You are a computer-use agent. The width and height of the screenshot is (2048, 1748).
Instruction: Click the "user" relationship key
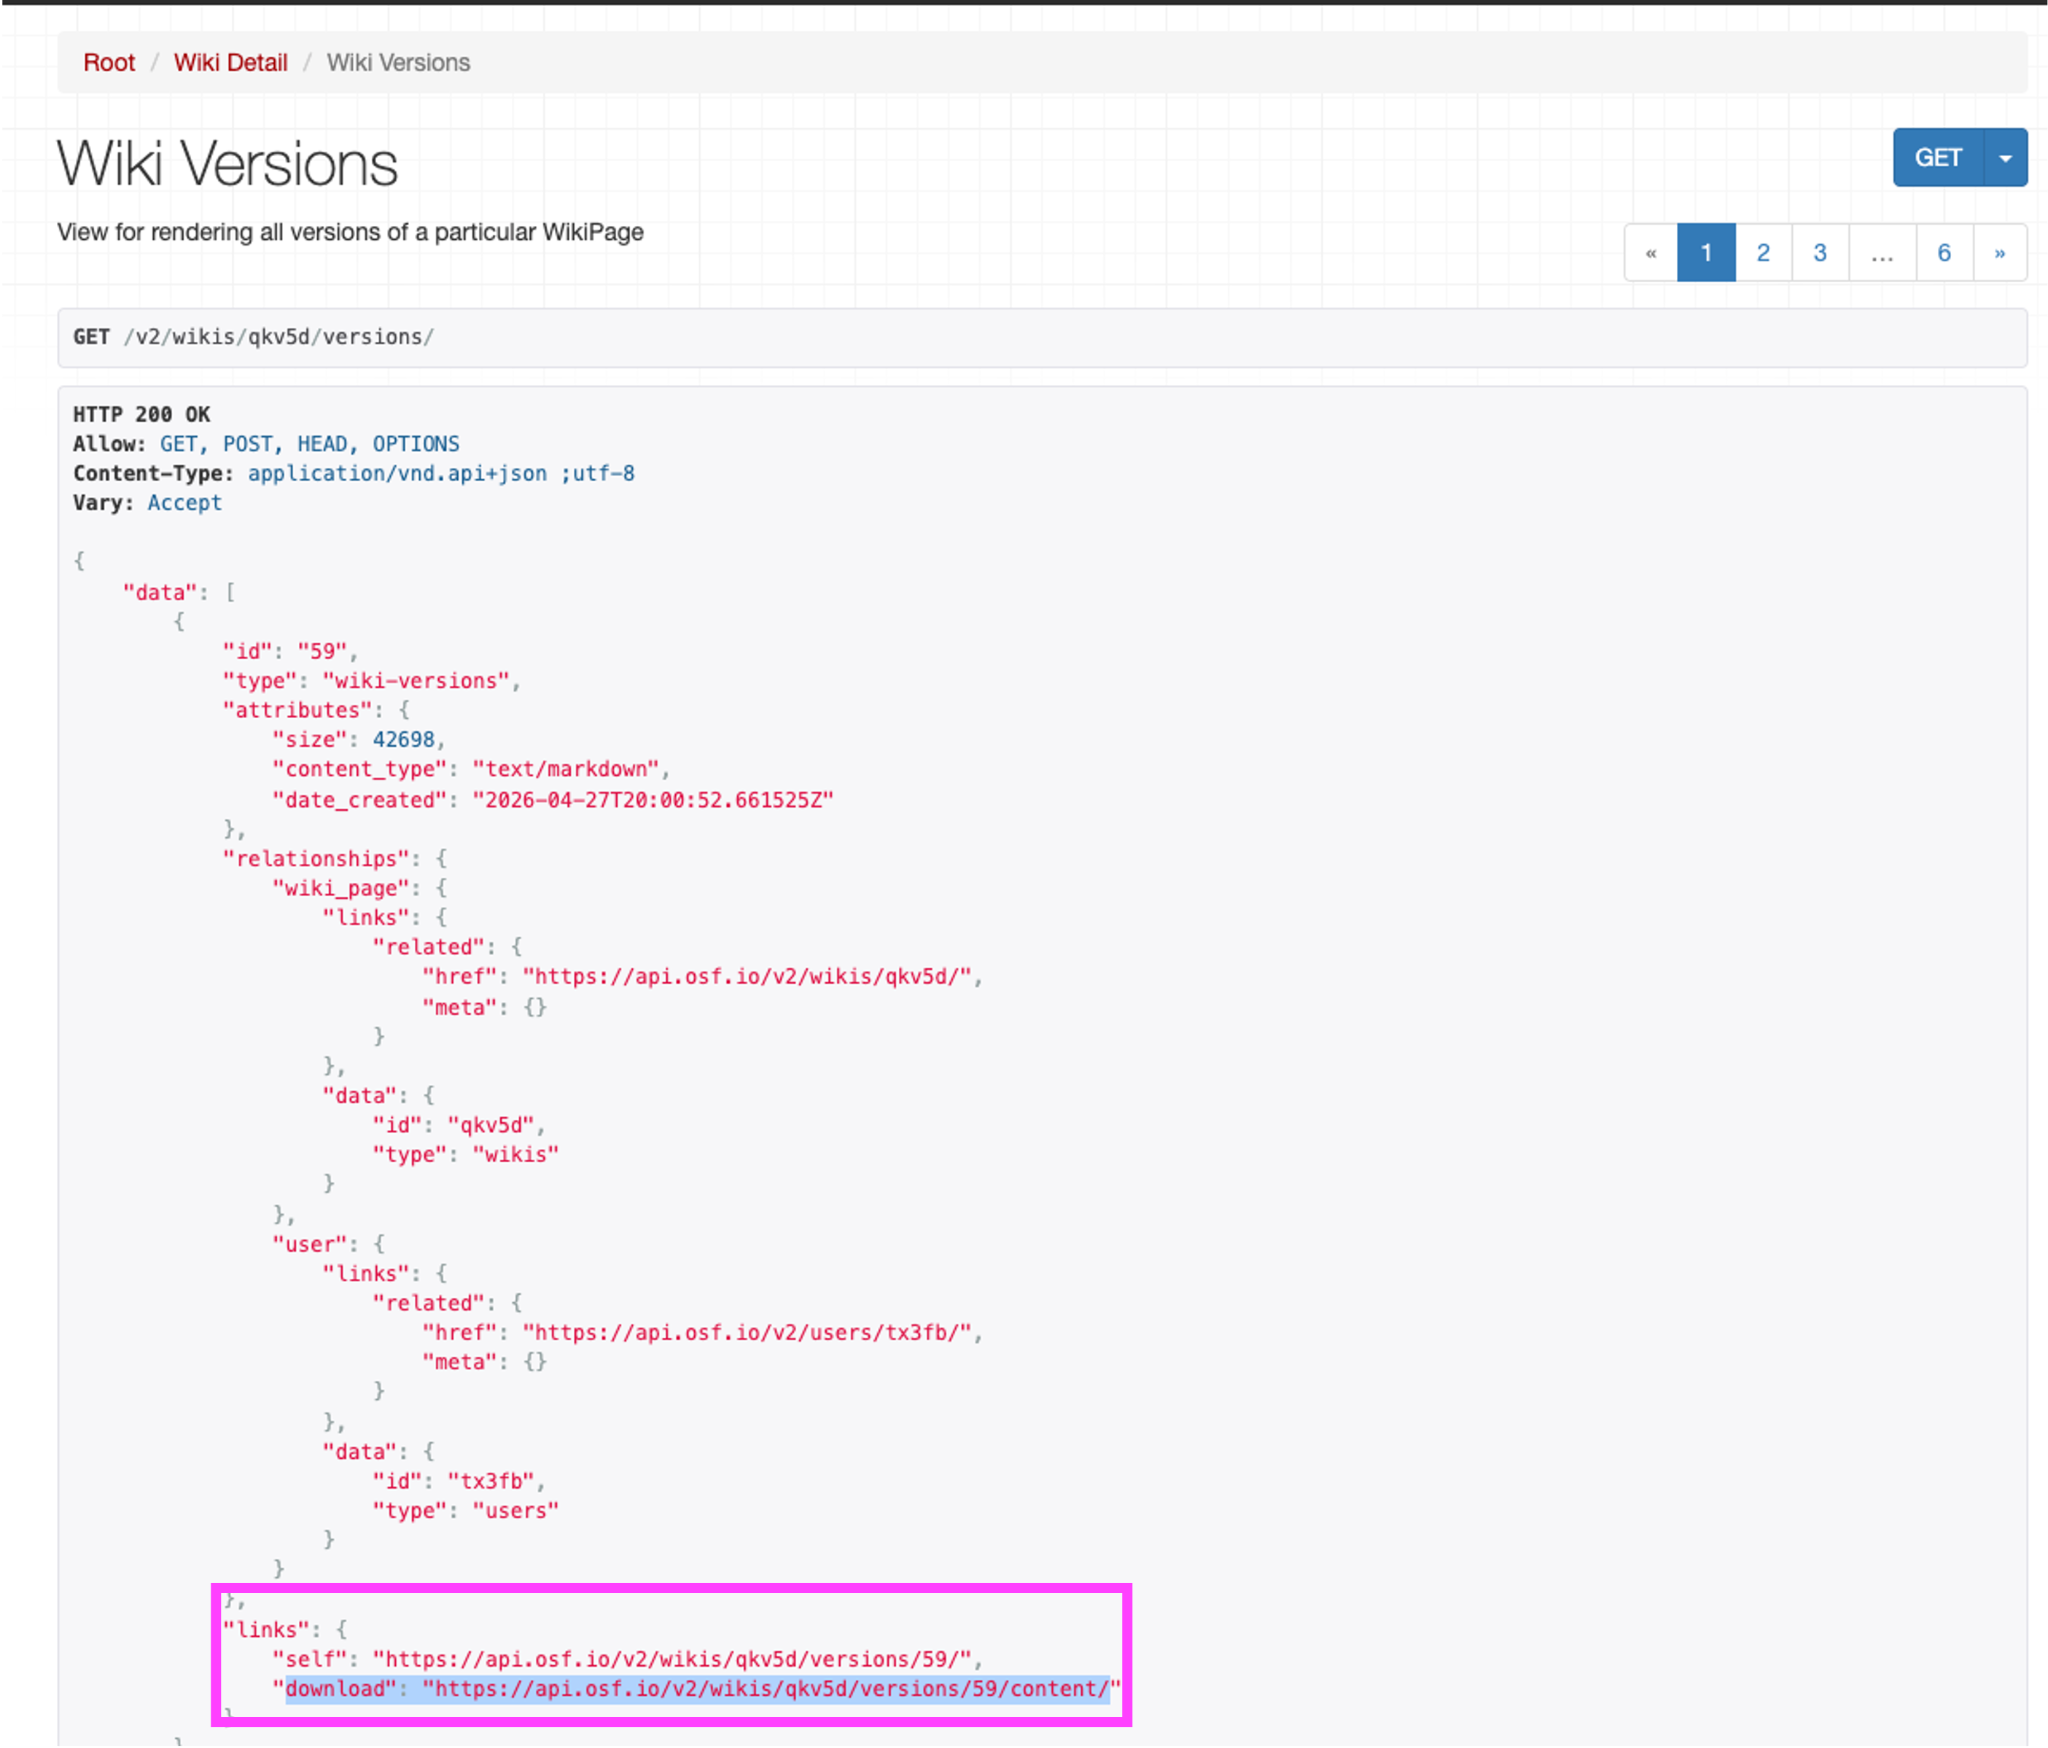pos(310,1245)
